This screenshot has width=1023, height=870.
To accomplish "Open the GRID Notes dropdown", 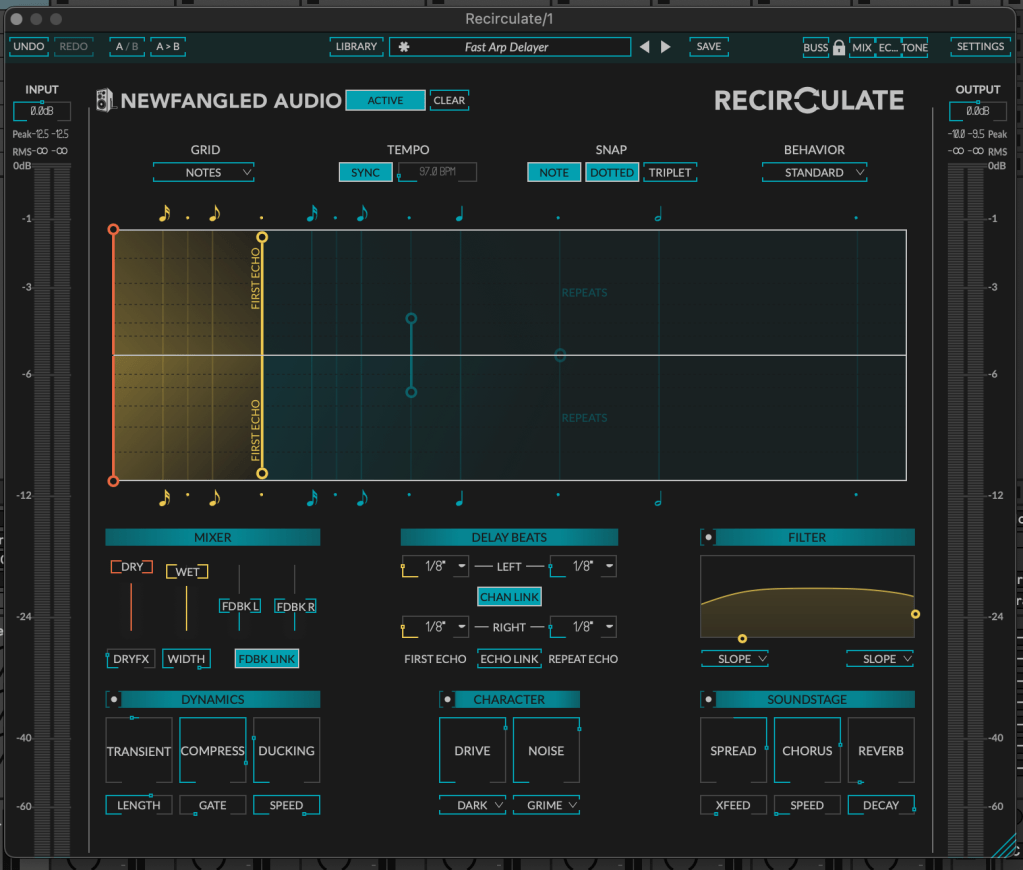I will [204, 173].
